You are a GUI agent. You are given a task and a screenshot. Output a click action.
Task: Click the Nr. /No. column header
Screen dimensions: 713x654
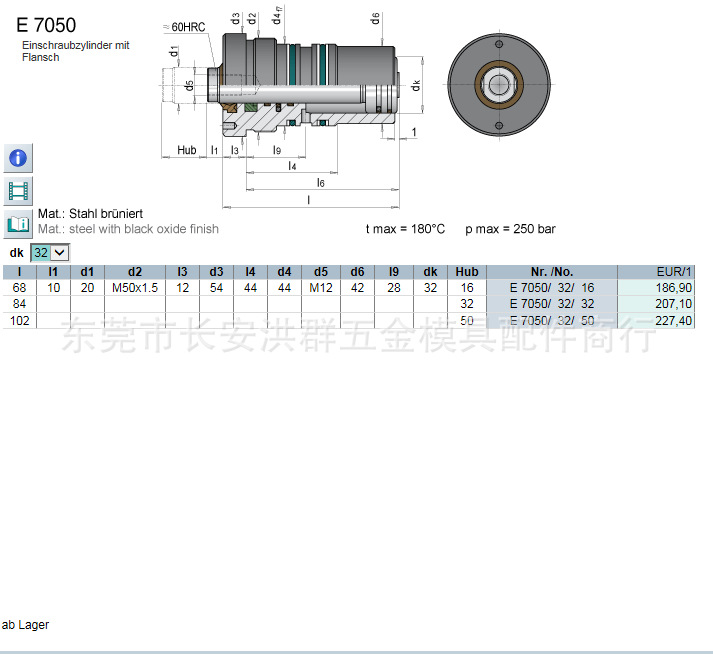pyautogui.click(x=551, y=272)
